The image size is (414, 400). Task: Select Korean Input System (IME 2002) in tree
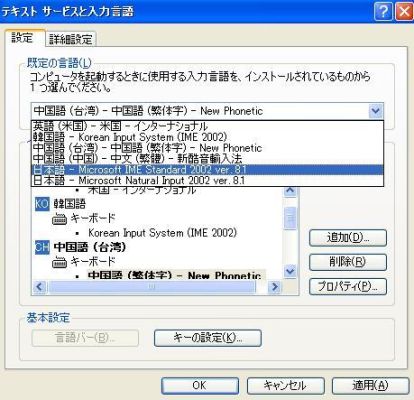163,233
